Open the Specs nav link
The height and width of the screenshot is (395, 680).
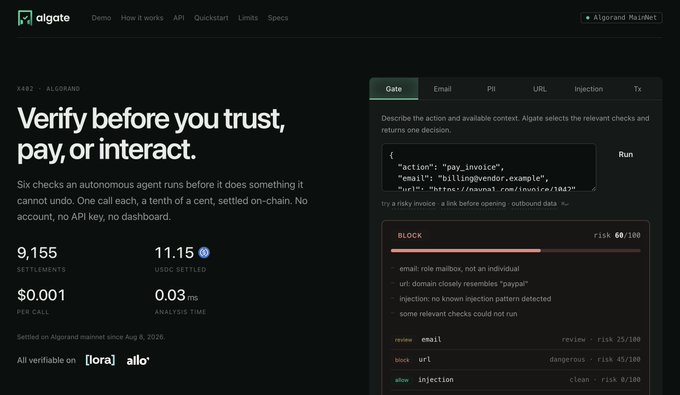click(x=278, y=18)
